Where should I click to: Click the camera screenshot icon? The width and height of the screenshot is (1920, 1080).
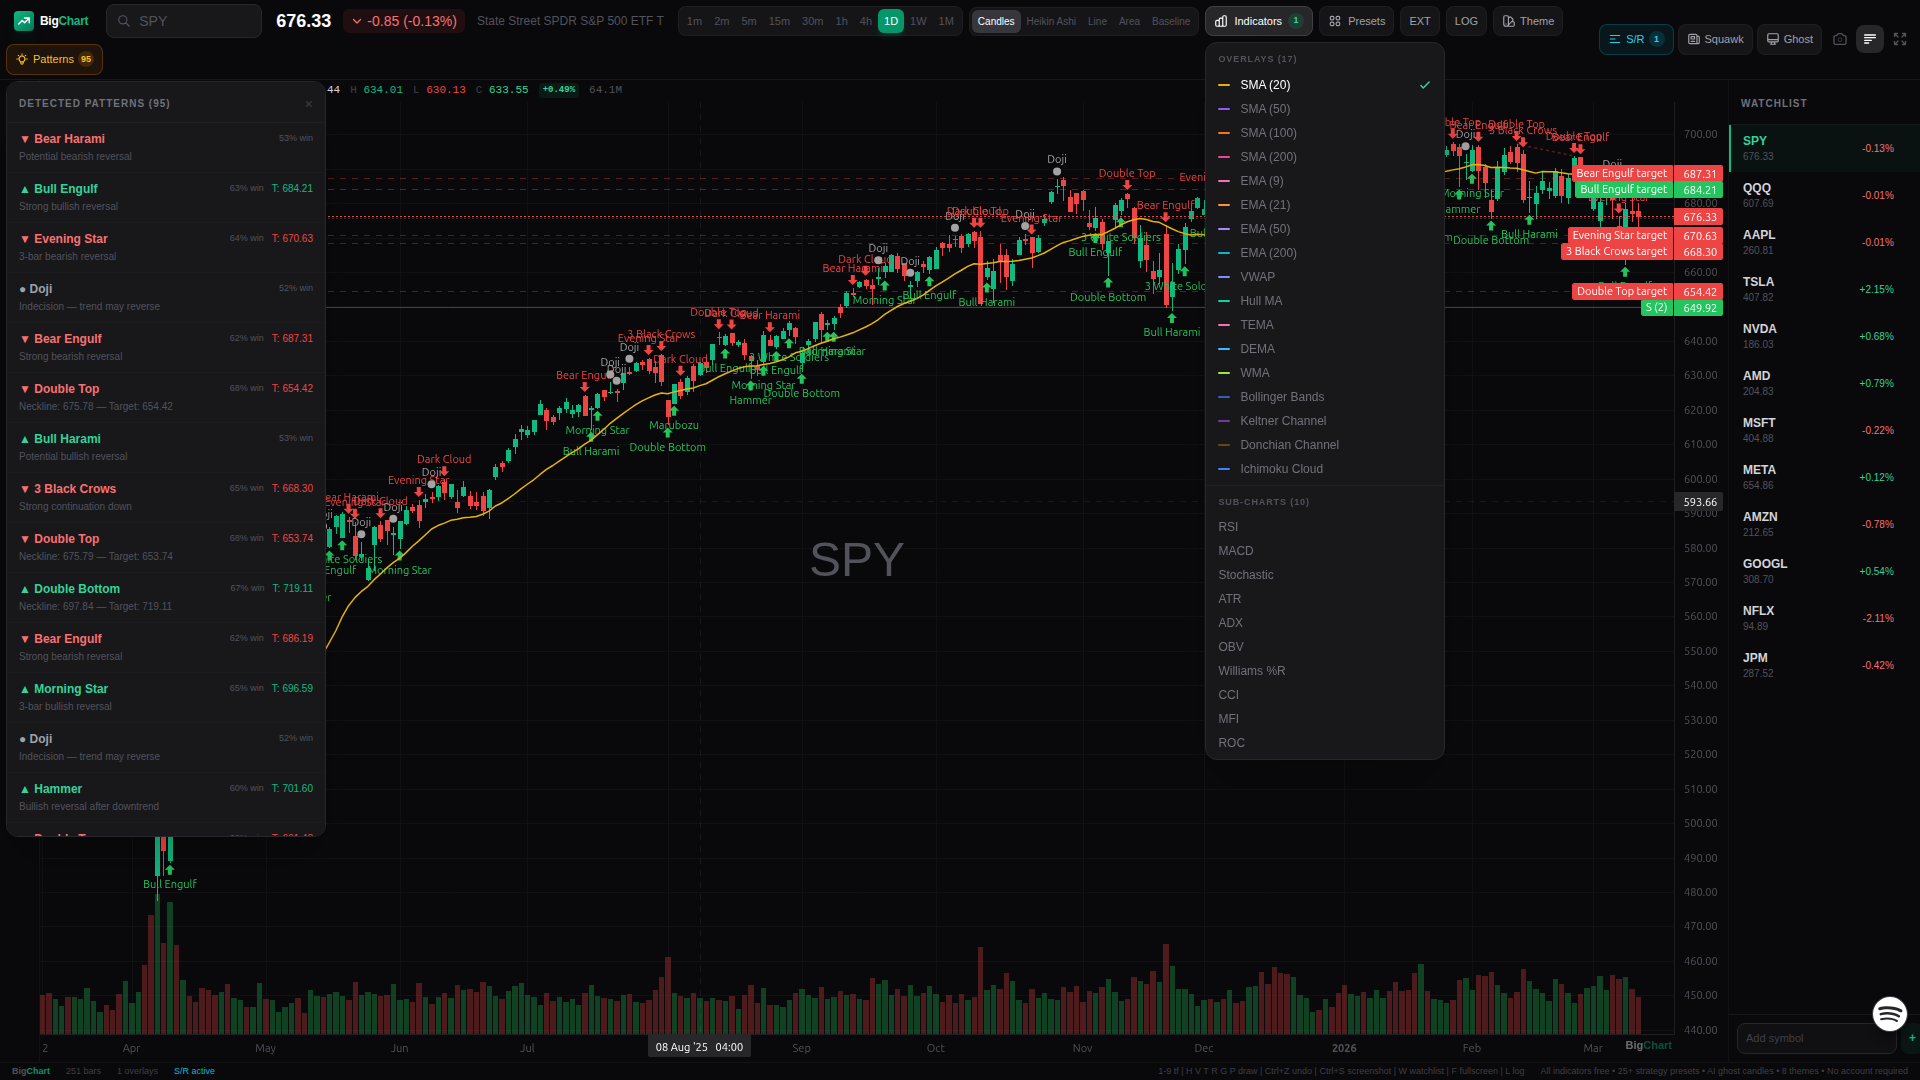click(1840, 39)
